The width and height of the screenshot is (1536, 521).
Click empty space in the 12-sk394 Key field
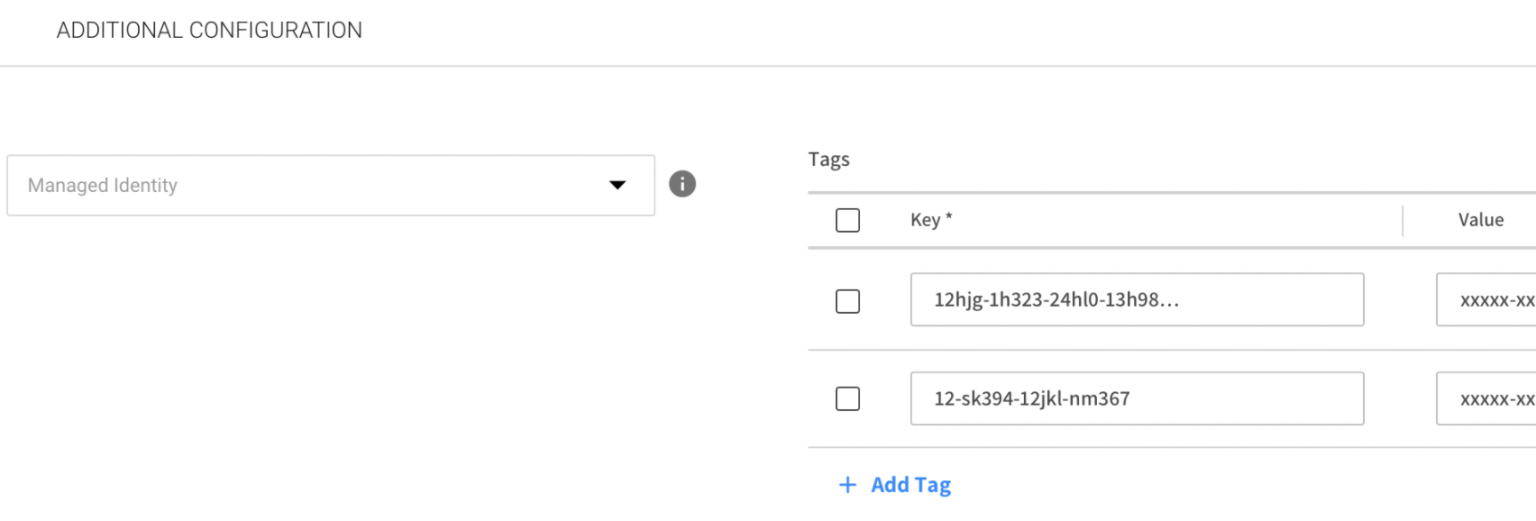pos(1250,398)
